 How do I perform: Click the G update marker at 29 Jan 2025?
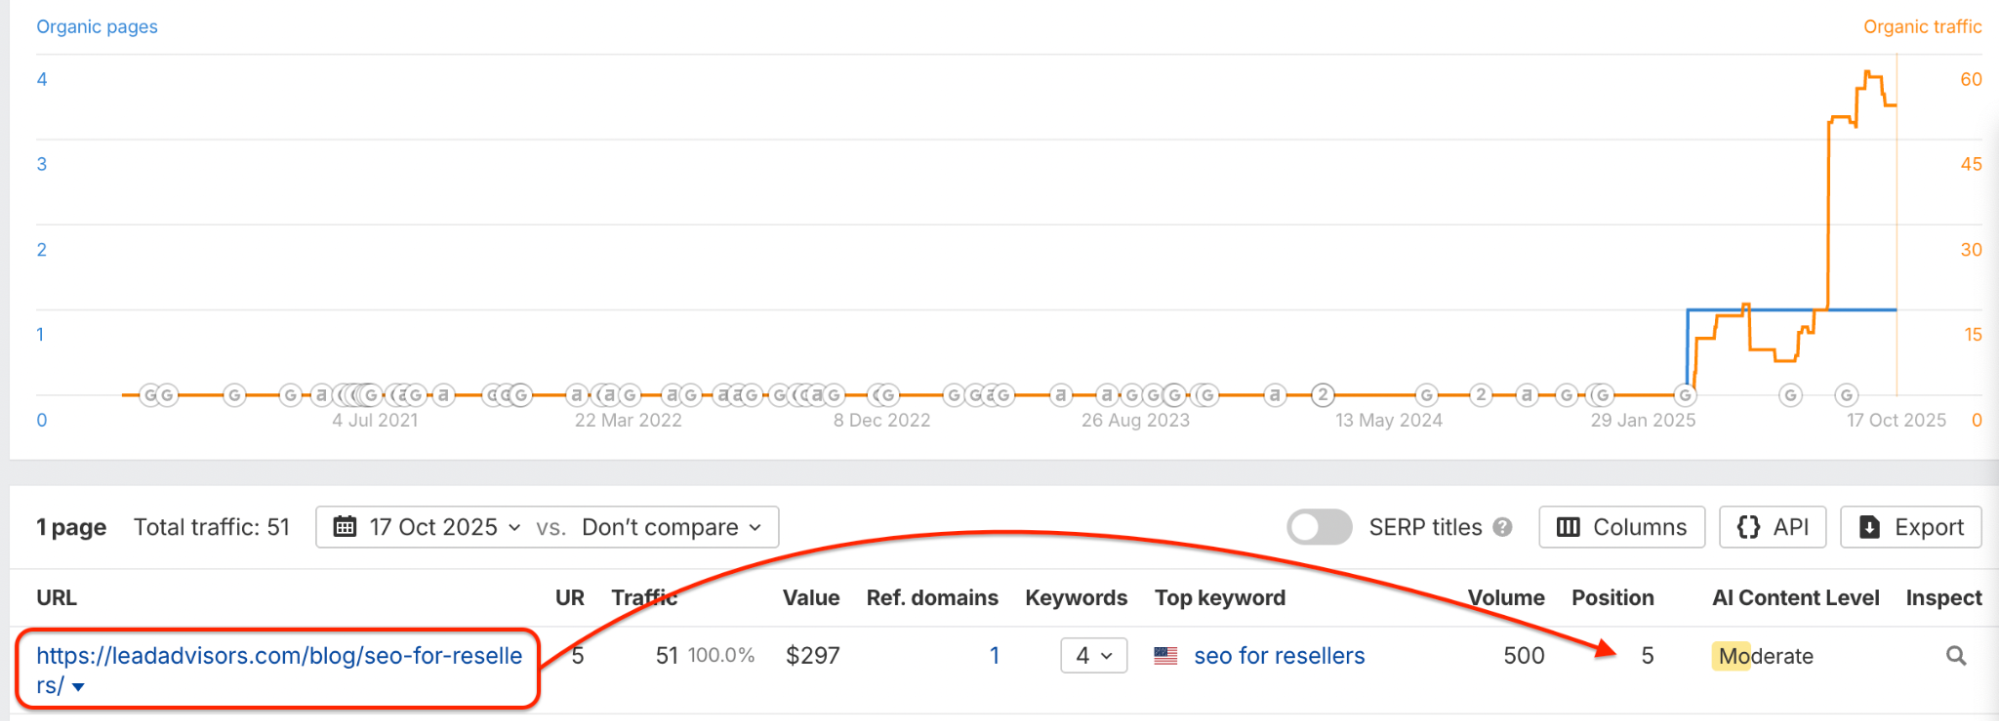tap(1685, 395)
